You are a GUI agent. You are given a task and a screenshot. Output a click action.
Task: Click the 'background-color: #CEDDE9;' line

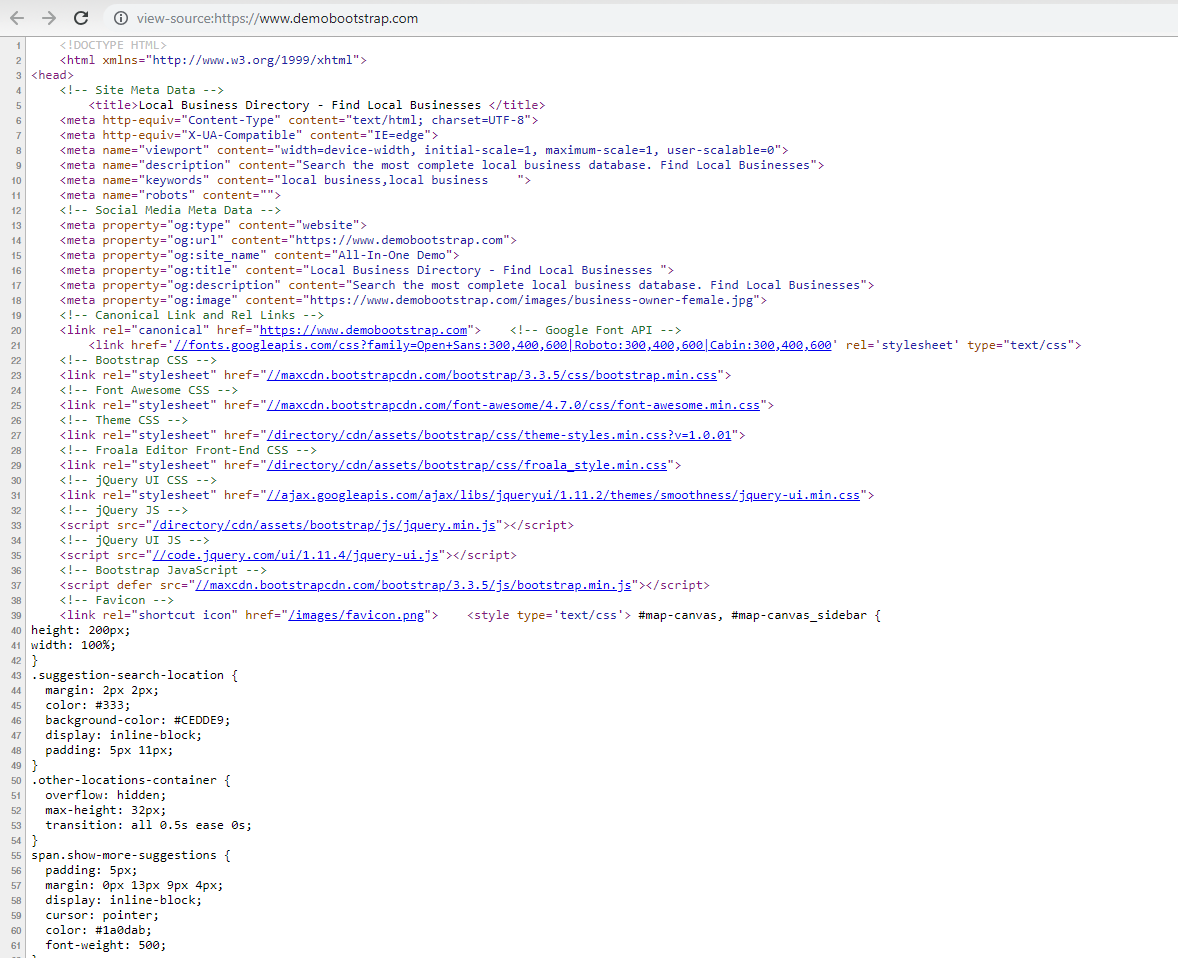coord(138,721)
